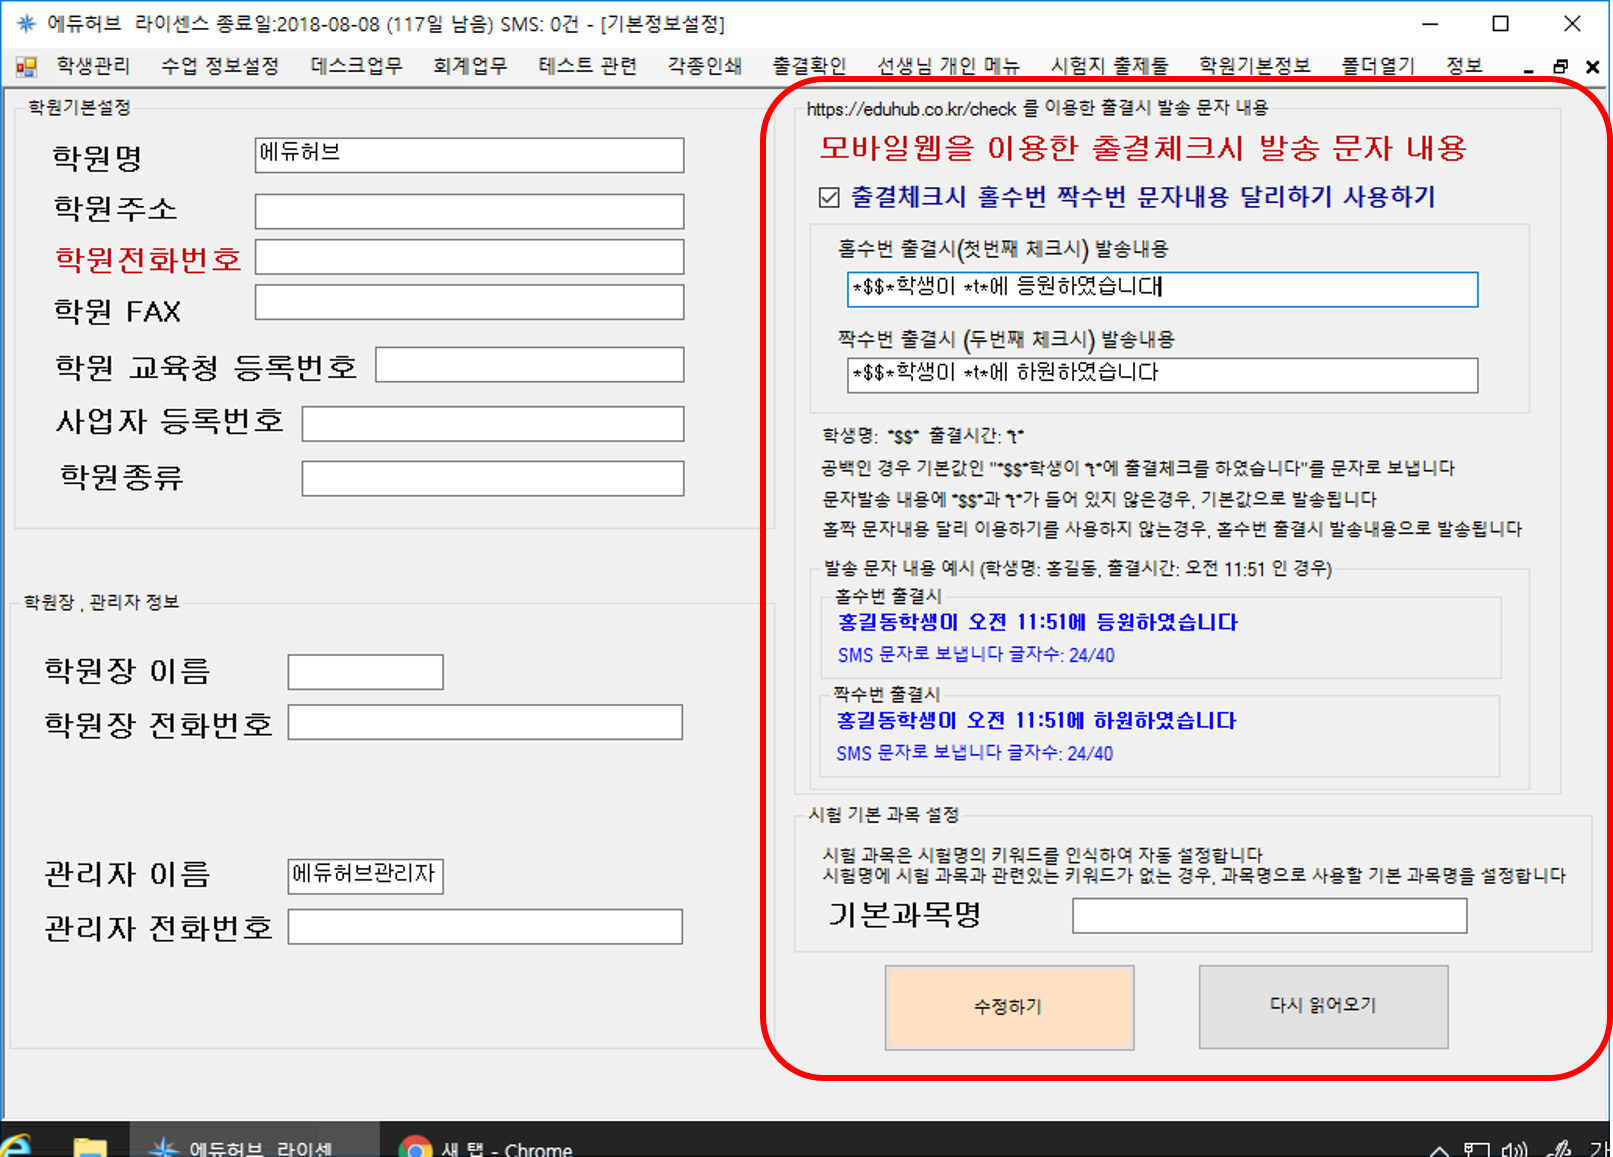
Task: Click the 기본과목명 input field
Action: (1269, 915)
